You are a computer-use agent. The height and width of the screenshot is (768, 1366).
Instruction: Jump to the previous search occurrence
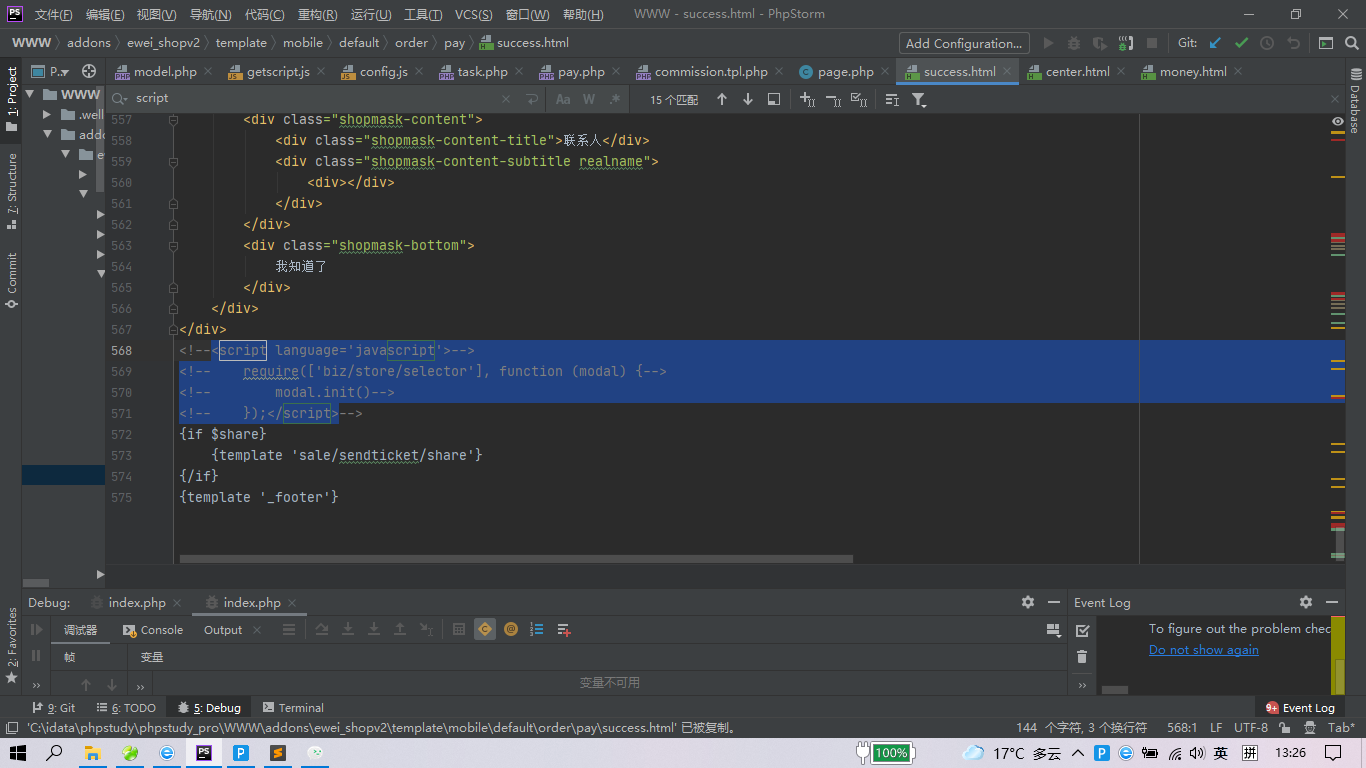pyautogui.click(x=722, y=99)
